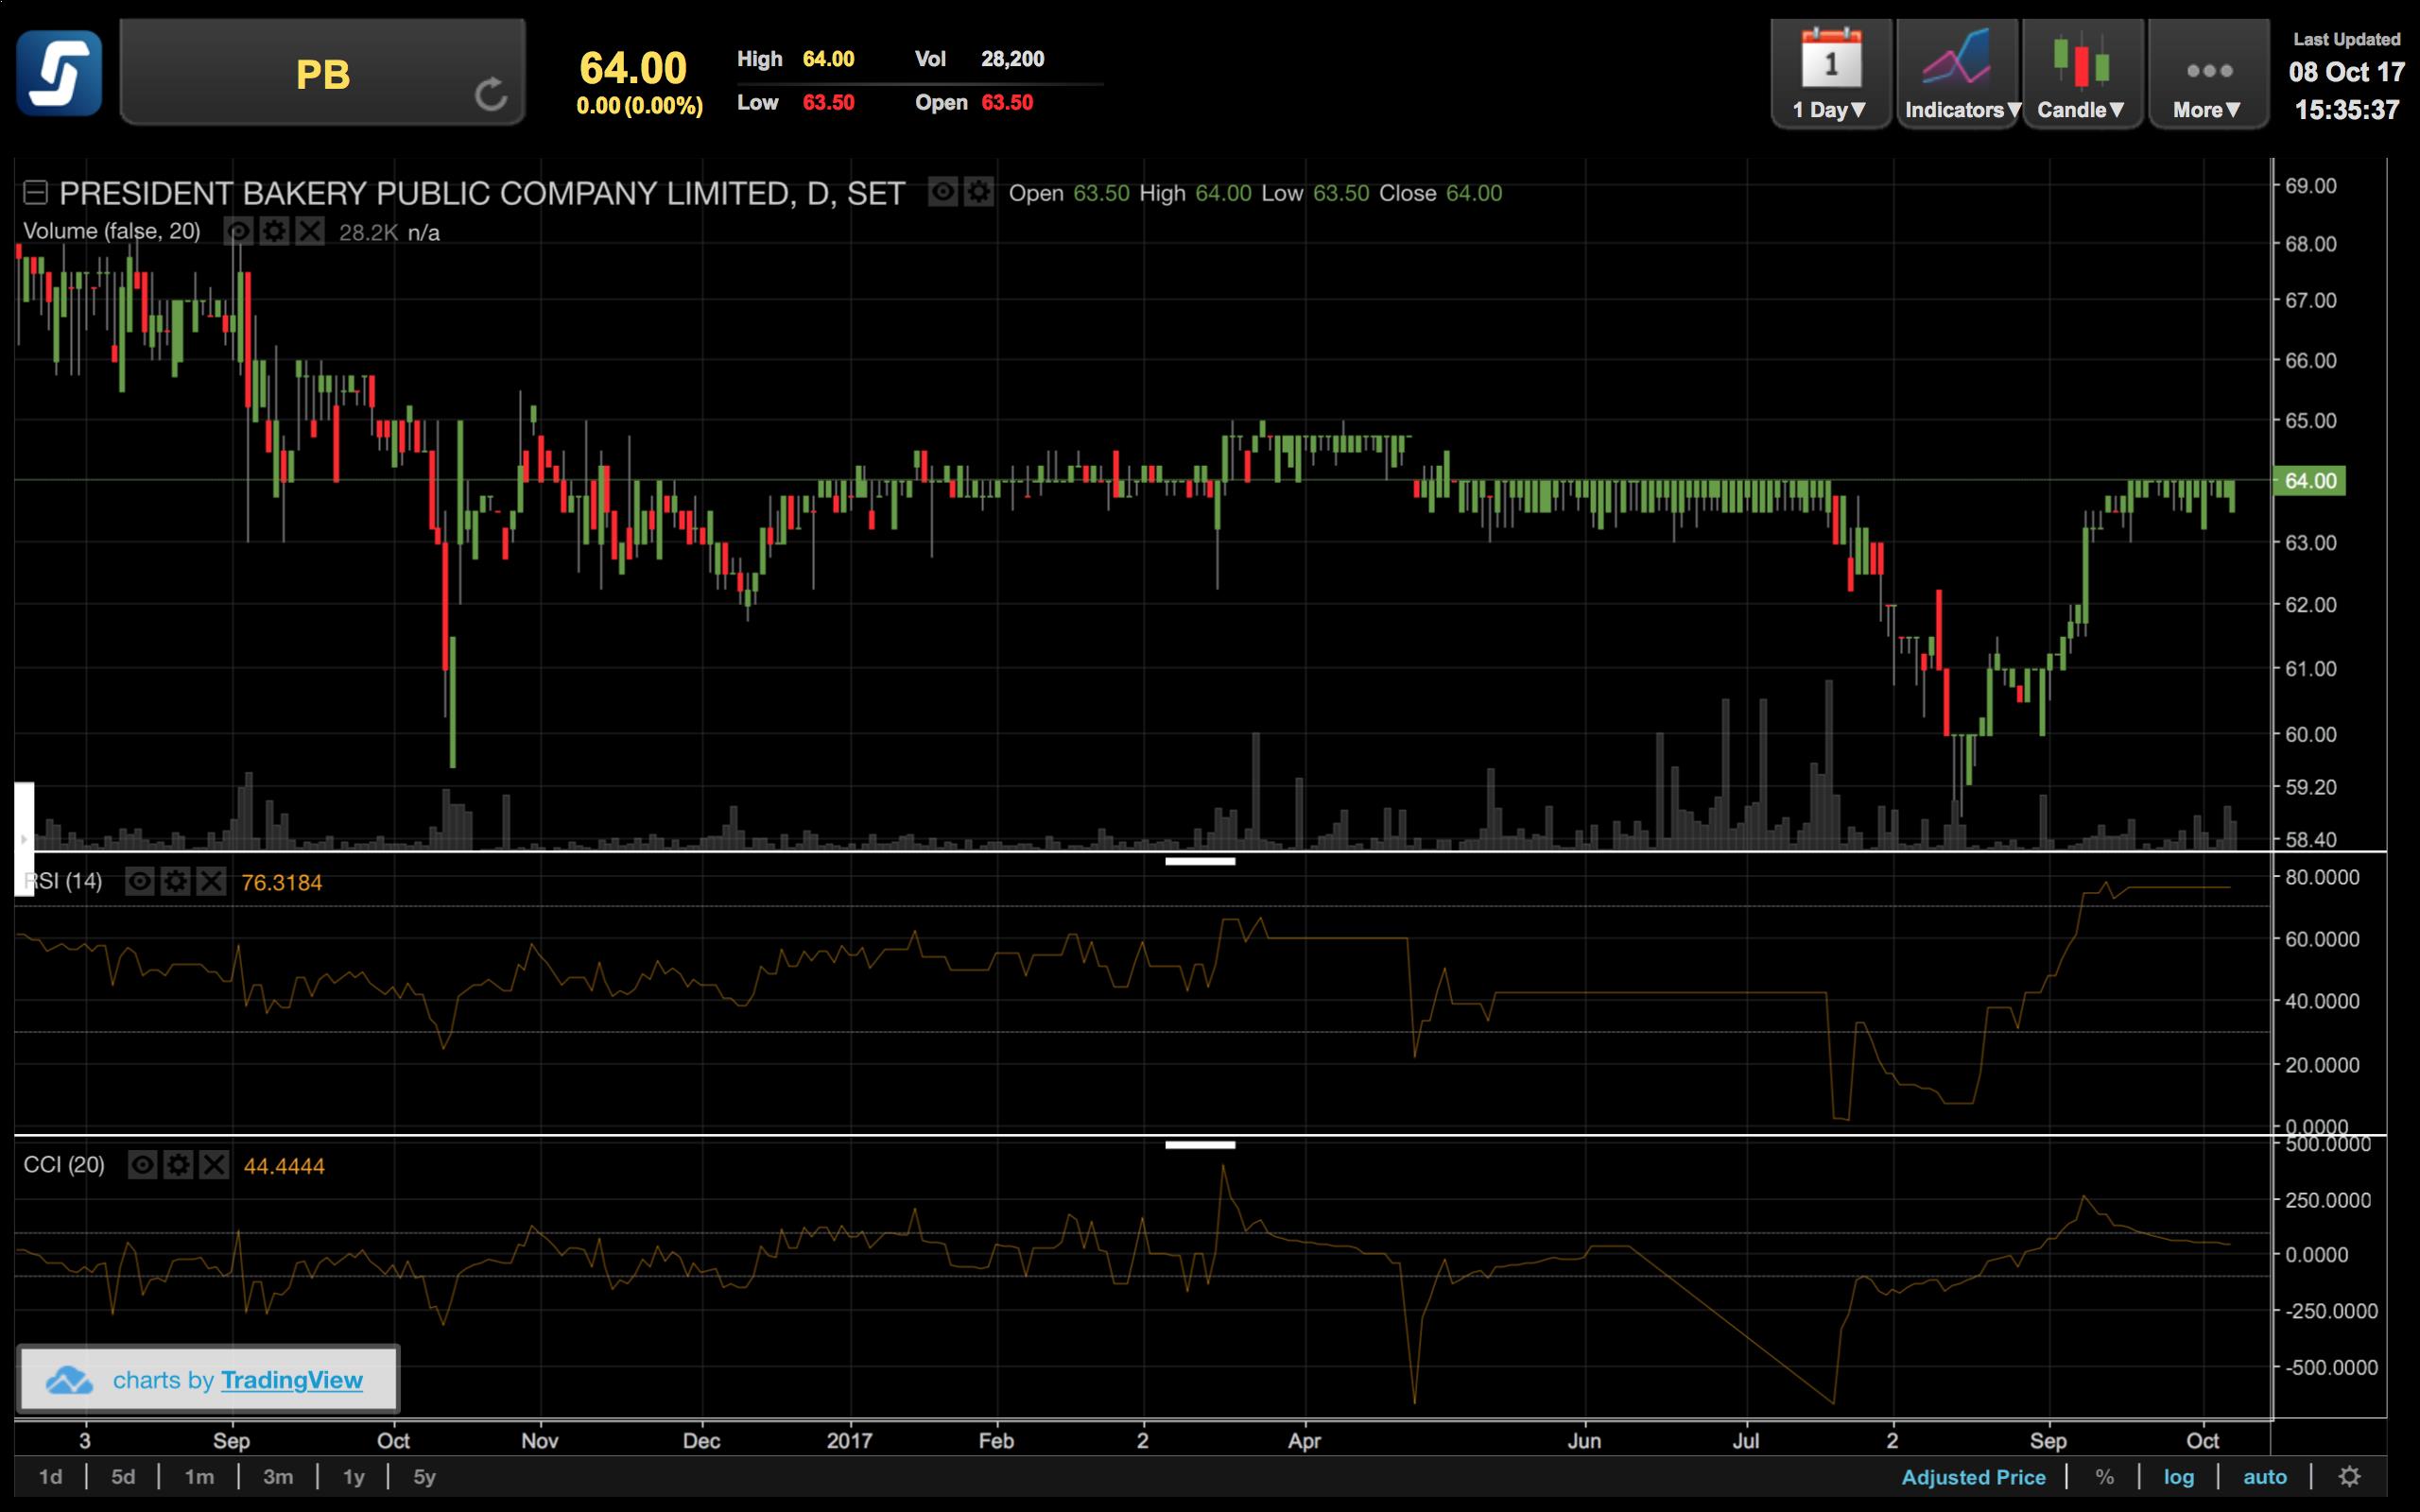Click the Jul label on the time axis
Viewport: 2420px width, 1512px height.
[x=1746, y=1441]
